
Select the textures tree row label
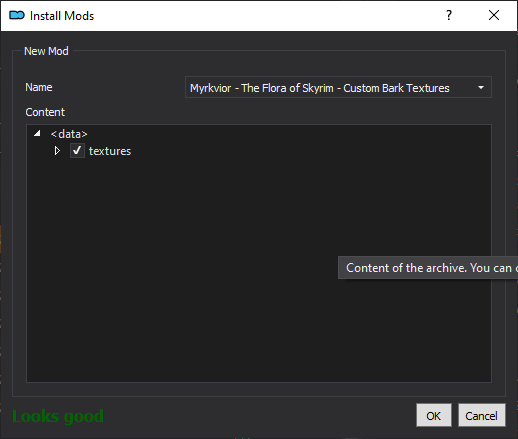(x=110, y=151)
